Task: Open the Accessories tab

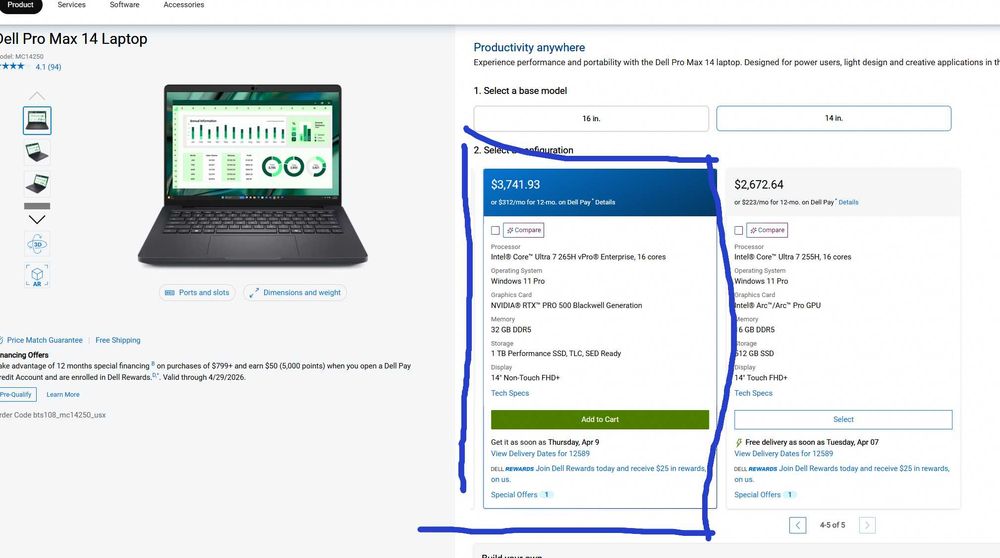Action: click(184, 5)
